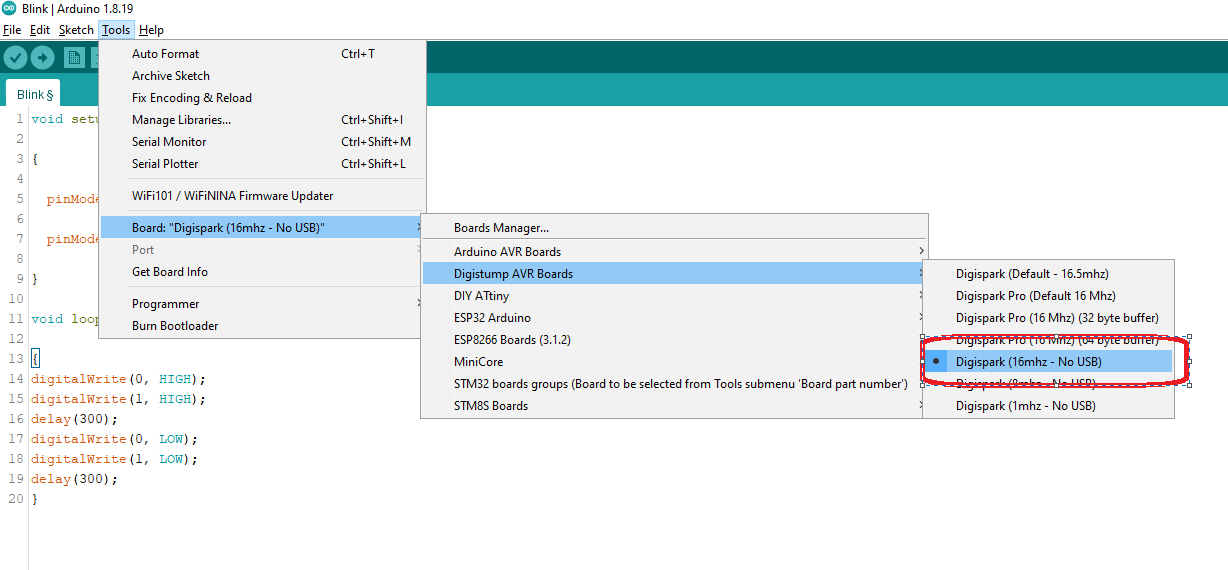Expand ESP32 Arduino boards submenu
The image size is (1228, 570).
point(675,318)
